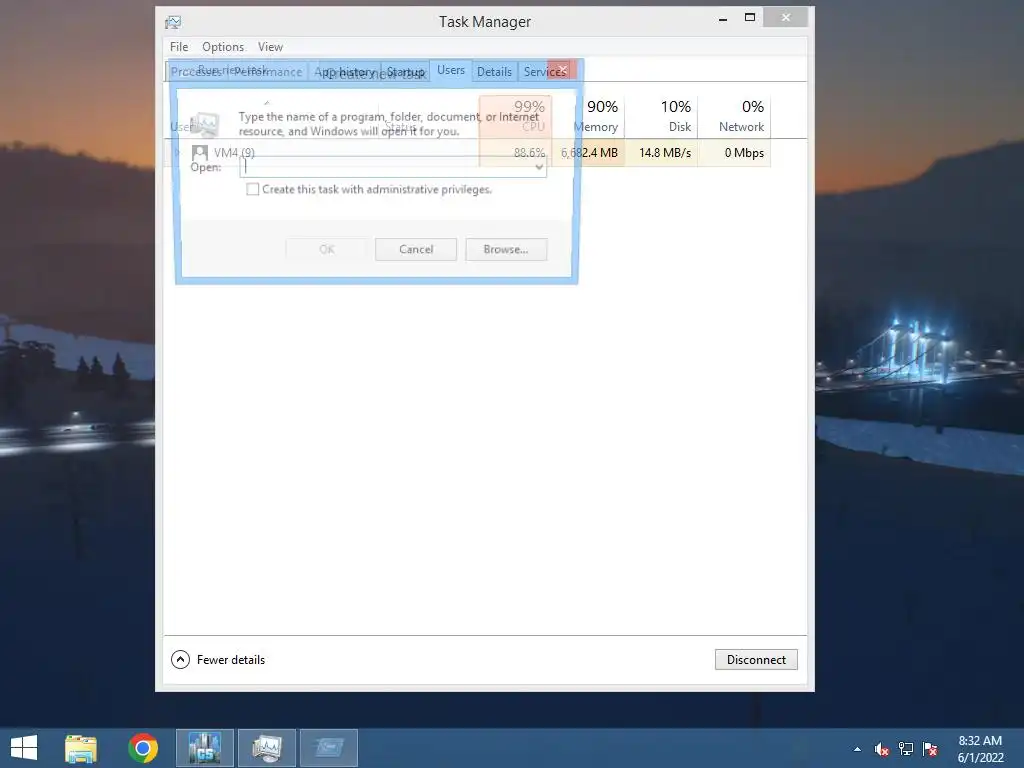Image resolution: width=1024 pixels, height=768 pixels.
Task: Click the OK button in run dialog
Action: 327,249
